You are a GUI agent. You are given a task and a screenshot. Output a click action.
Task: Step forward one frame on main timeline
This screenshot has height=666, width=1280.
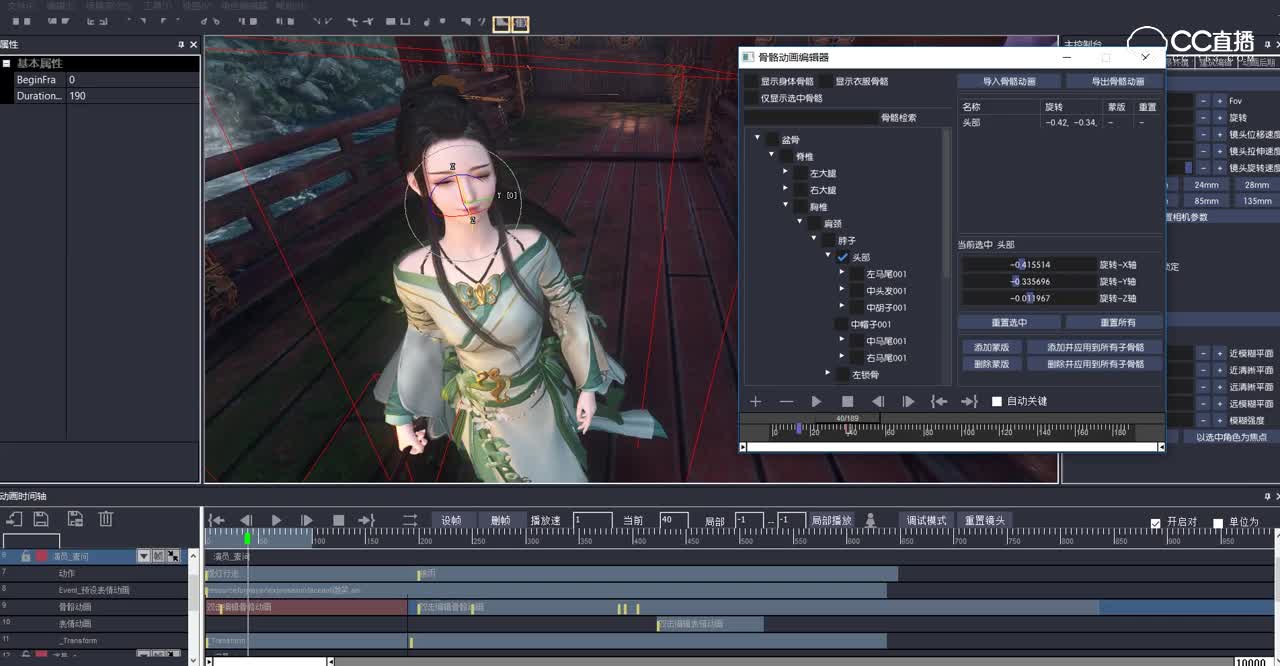[307, 520]
